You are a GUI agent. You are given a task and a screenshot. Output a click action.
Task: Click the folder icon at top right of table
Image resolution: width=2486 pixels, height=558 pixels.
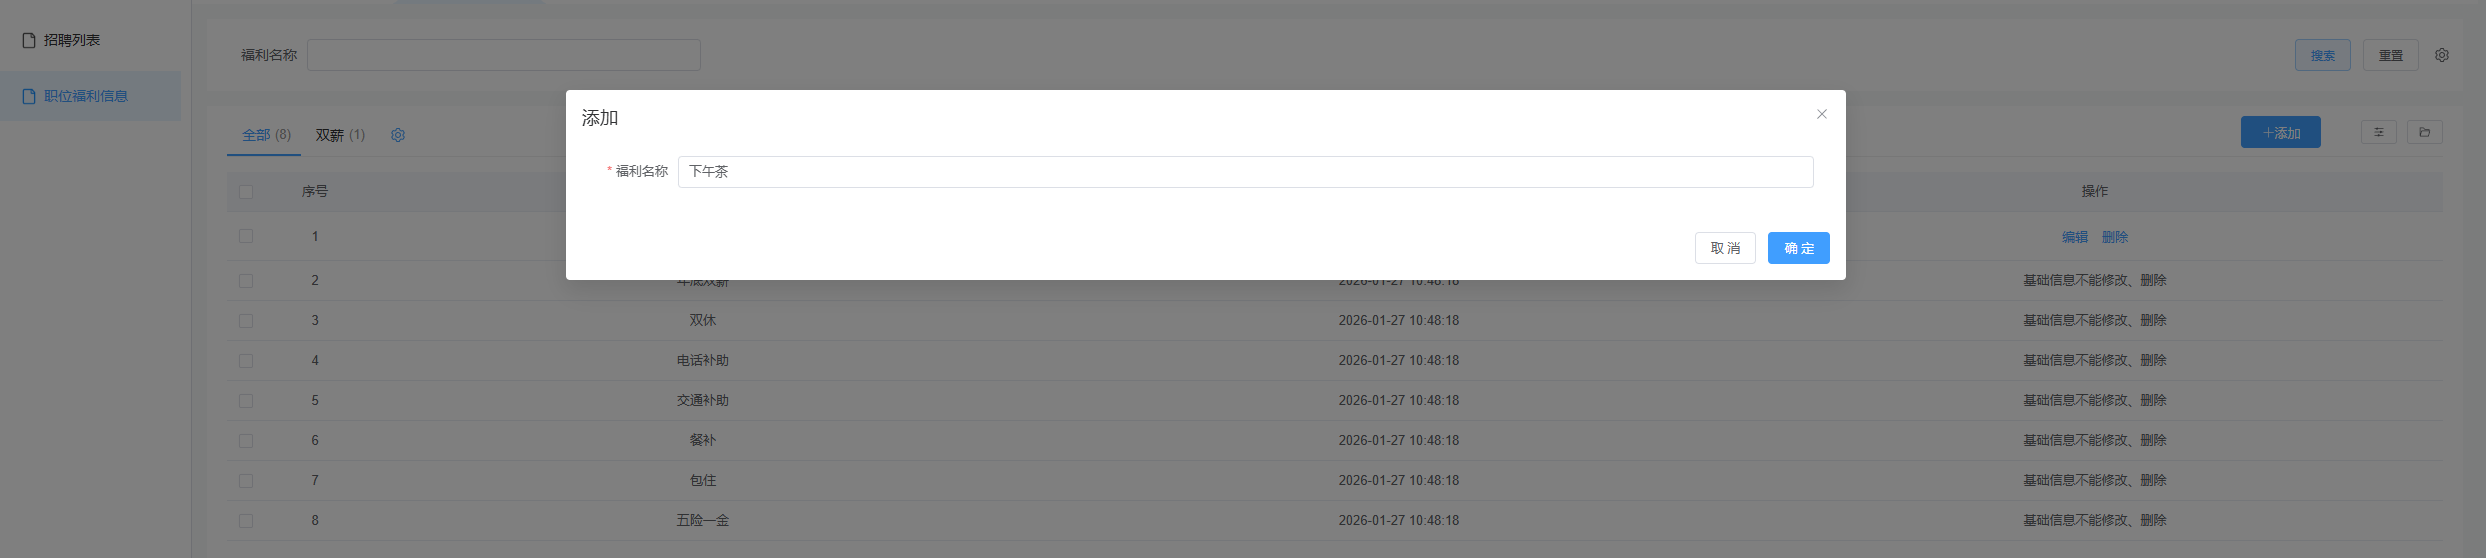[x=2425, y=132]
